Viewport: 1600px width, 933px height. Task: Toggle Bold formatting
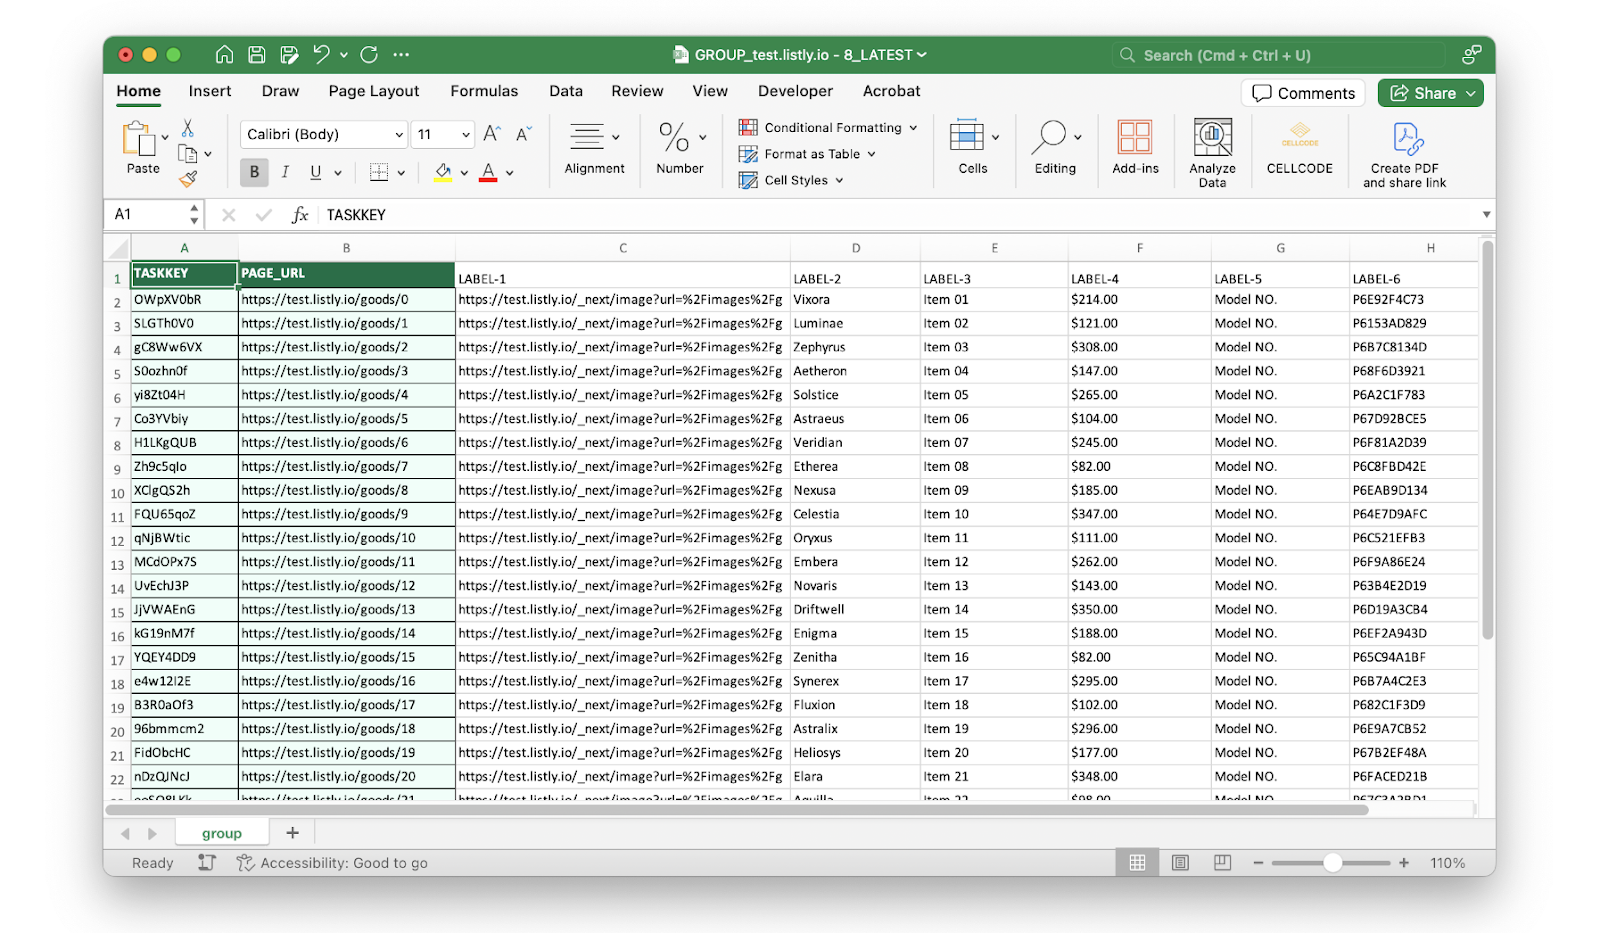[x=254, y=172]
